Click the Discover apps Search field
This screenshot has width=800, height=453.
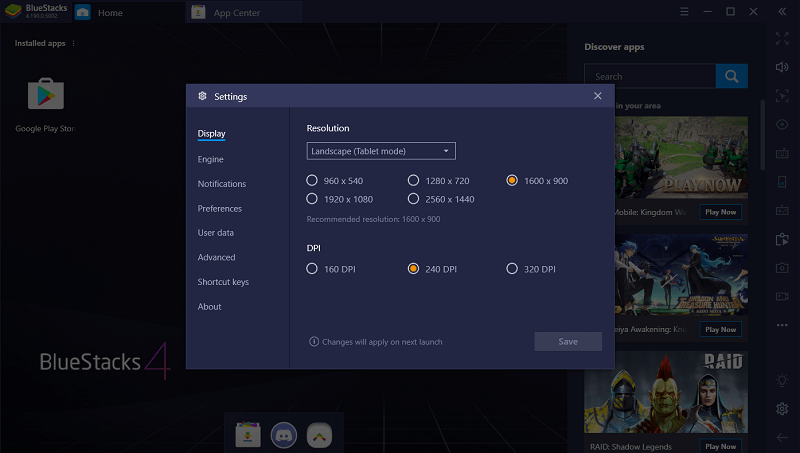(650, 76)
